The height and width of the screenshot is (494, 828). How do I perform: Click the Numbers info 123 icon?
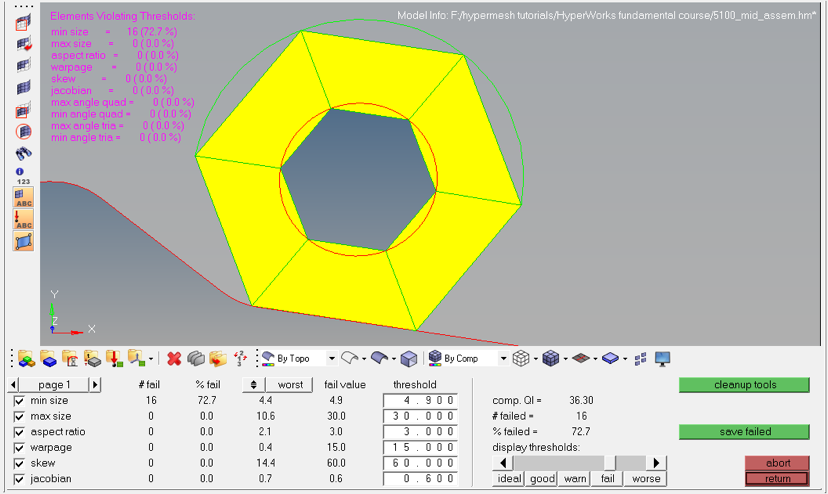(x=23, y=176)
